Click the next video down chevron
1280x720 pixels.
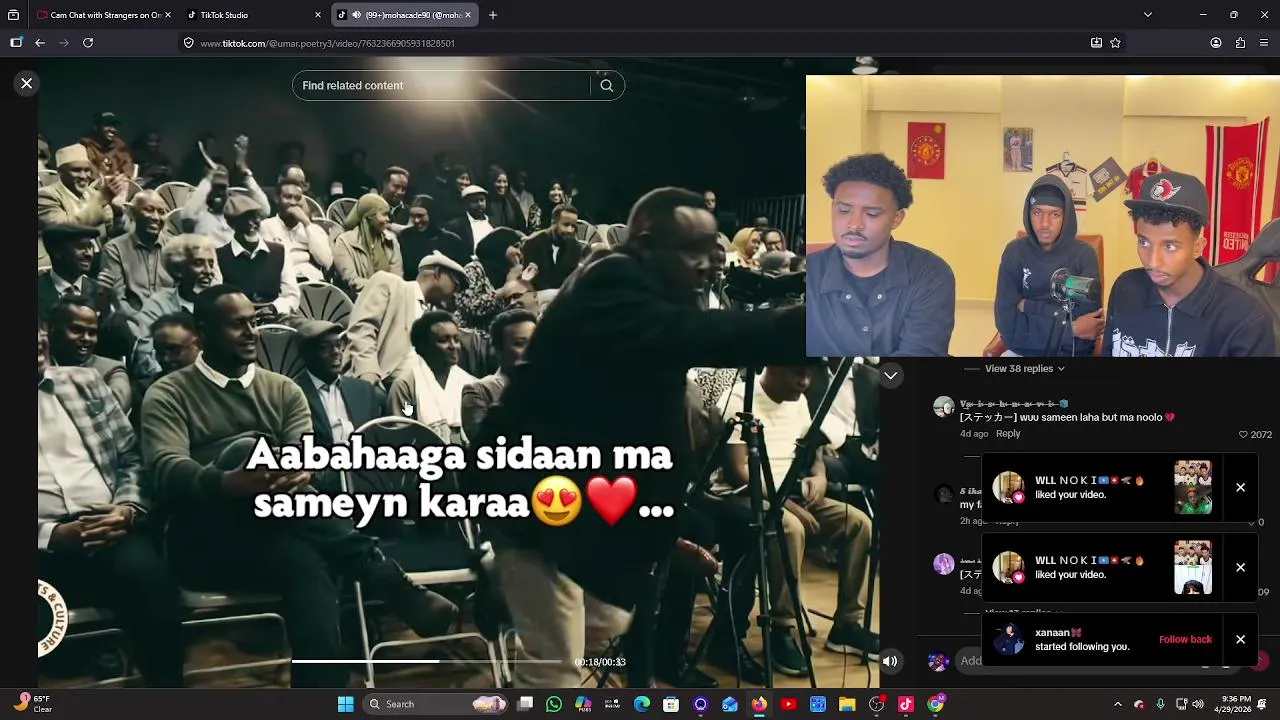[x=890, y=376]
